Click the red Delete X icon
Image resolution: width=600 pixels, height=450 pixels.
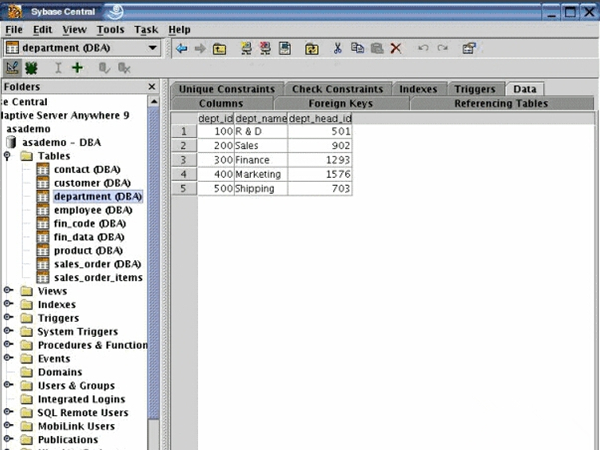[396, 48]
